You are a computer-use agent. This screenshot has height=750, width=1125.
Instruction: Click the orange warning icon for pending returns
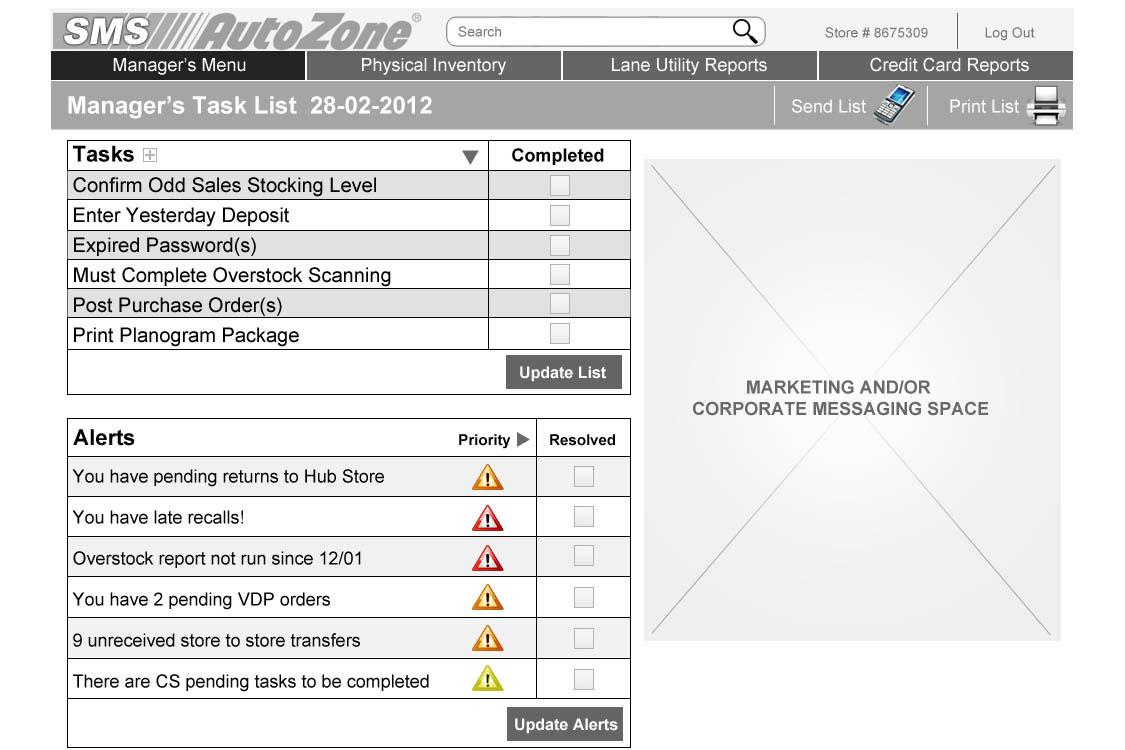coord(487,477)
